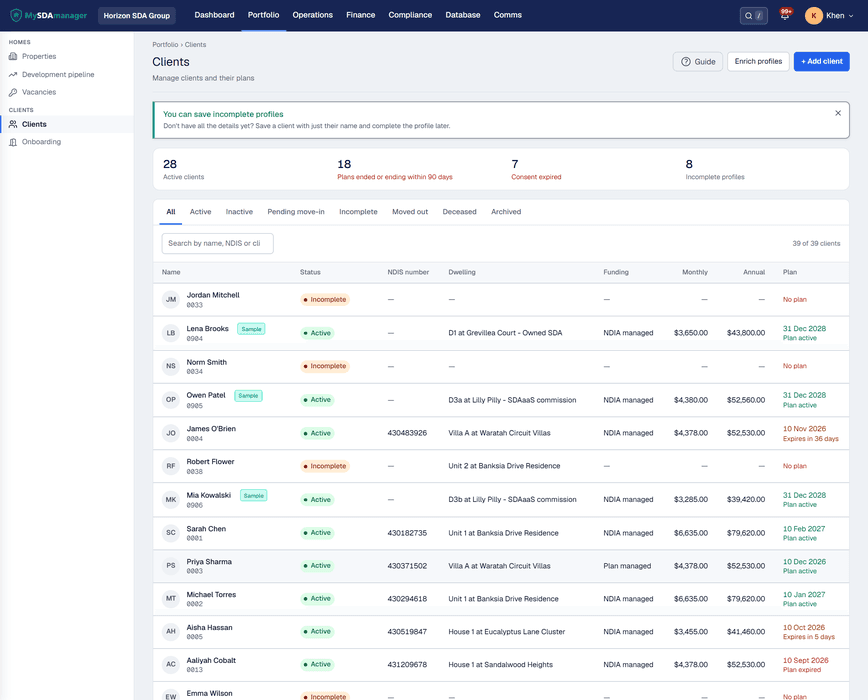Click the 18 plans ending within 90 days stat
868x700 pixels.
pos(395,169)
